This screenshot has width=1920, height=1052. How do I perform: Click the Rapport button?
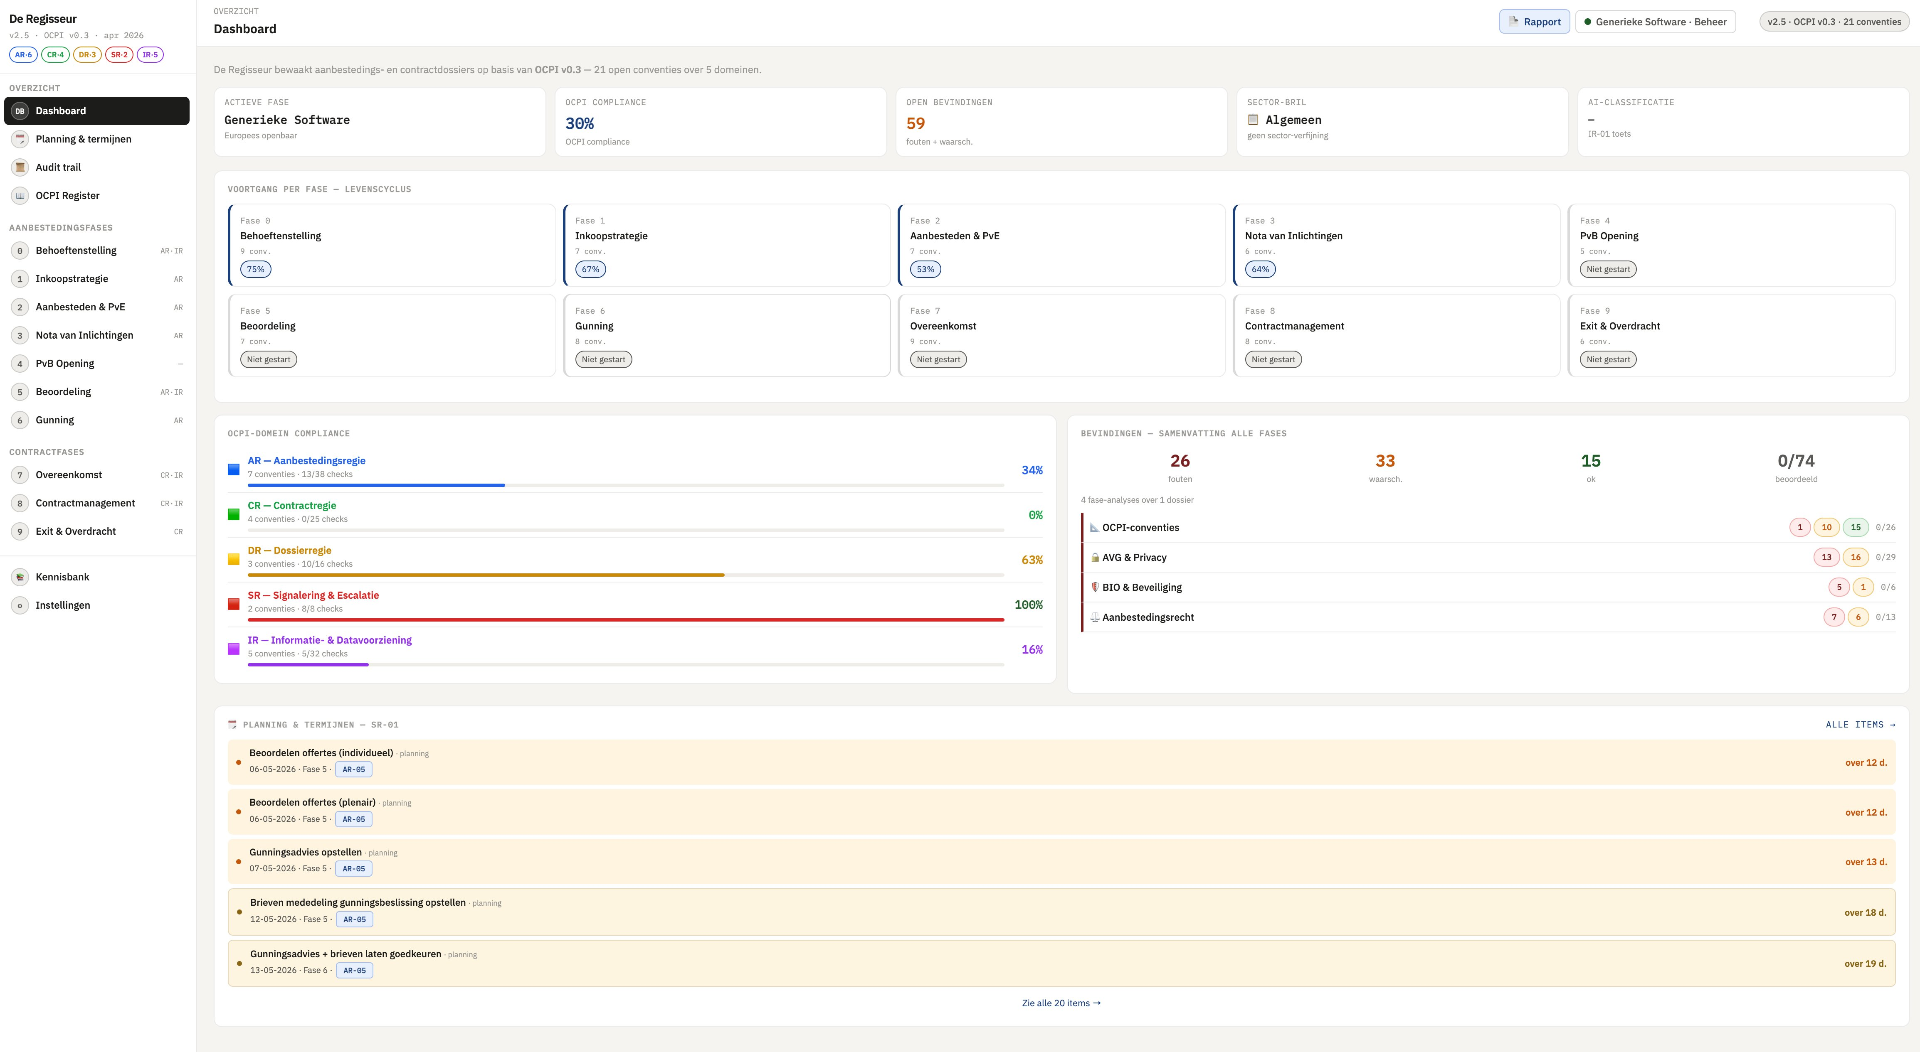[x=1534, y=22]
